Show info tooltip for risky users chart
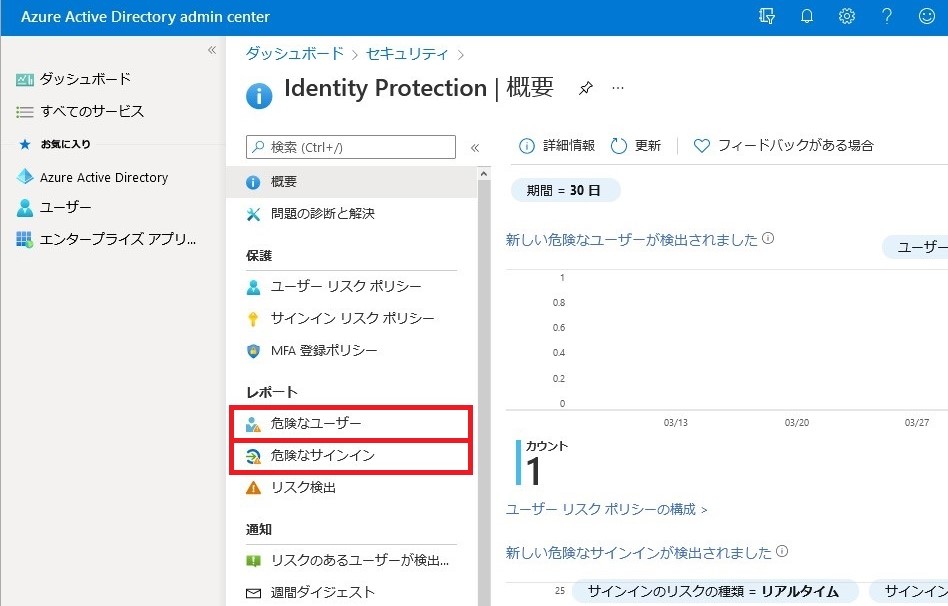Image resolution: width=948 pixels, height=606 pixels. click(768, 238)
